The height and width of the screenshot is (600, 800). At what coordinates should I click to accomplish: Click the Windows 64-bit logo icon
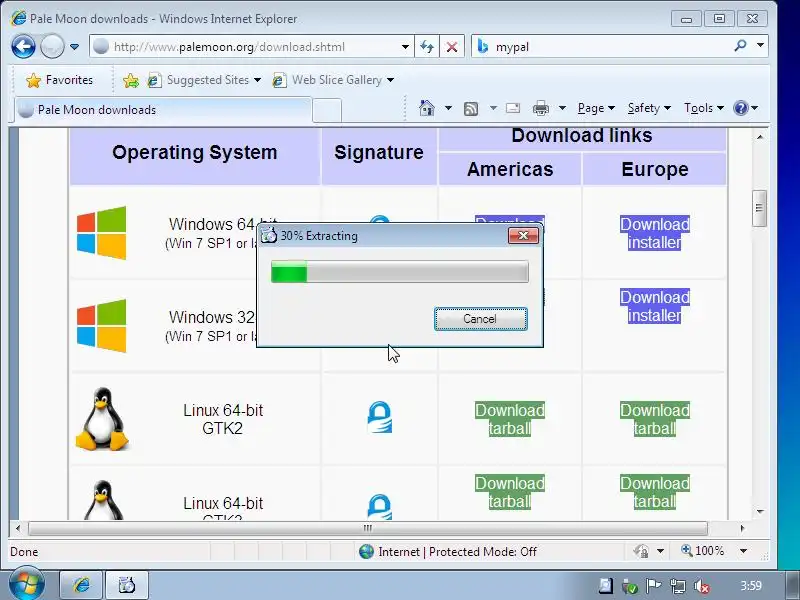click(x=102, y=233)
